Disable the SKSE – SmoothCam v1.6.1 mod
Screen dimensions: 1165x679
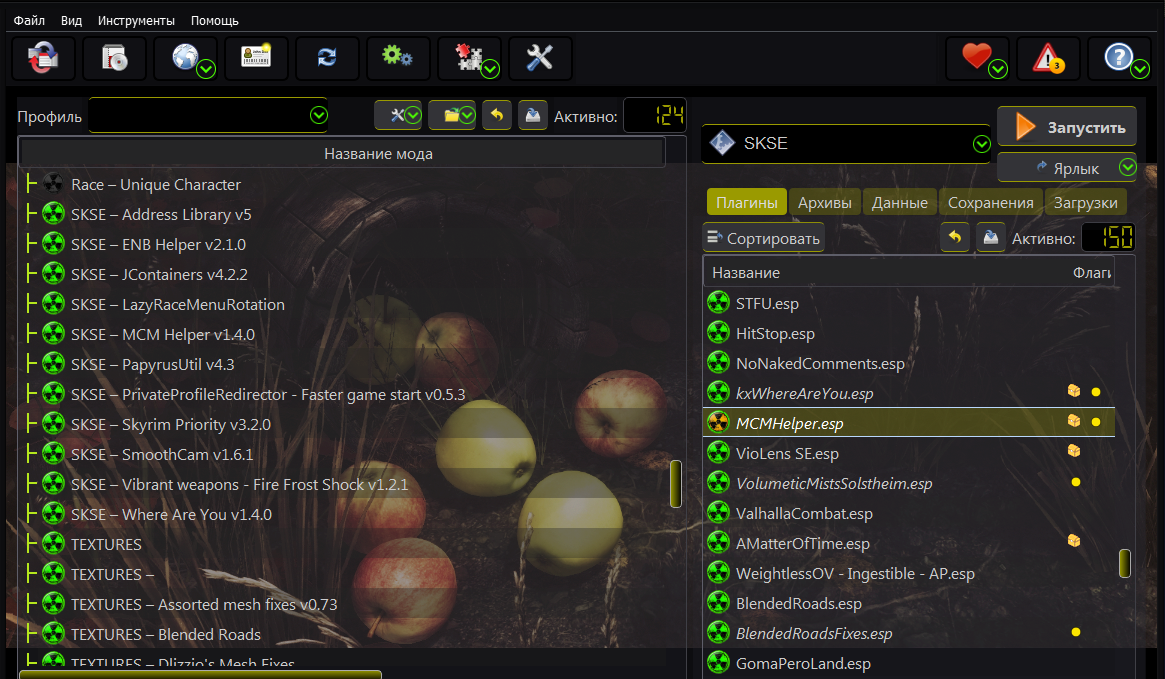click(53, 454)
